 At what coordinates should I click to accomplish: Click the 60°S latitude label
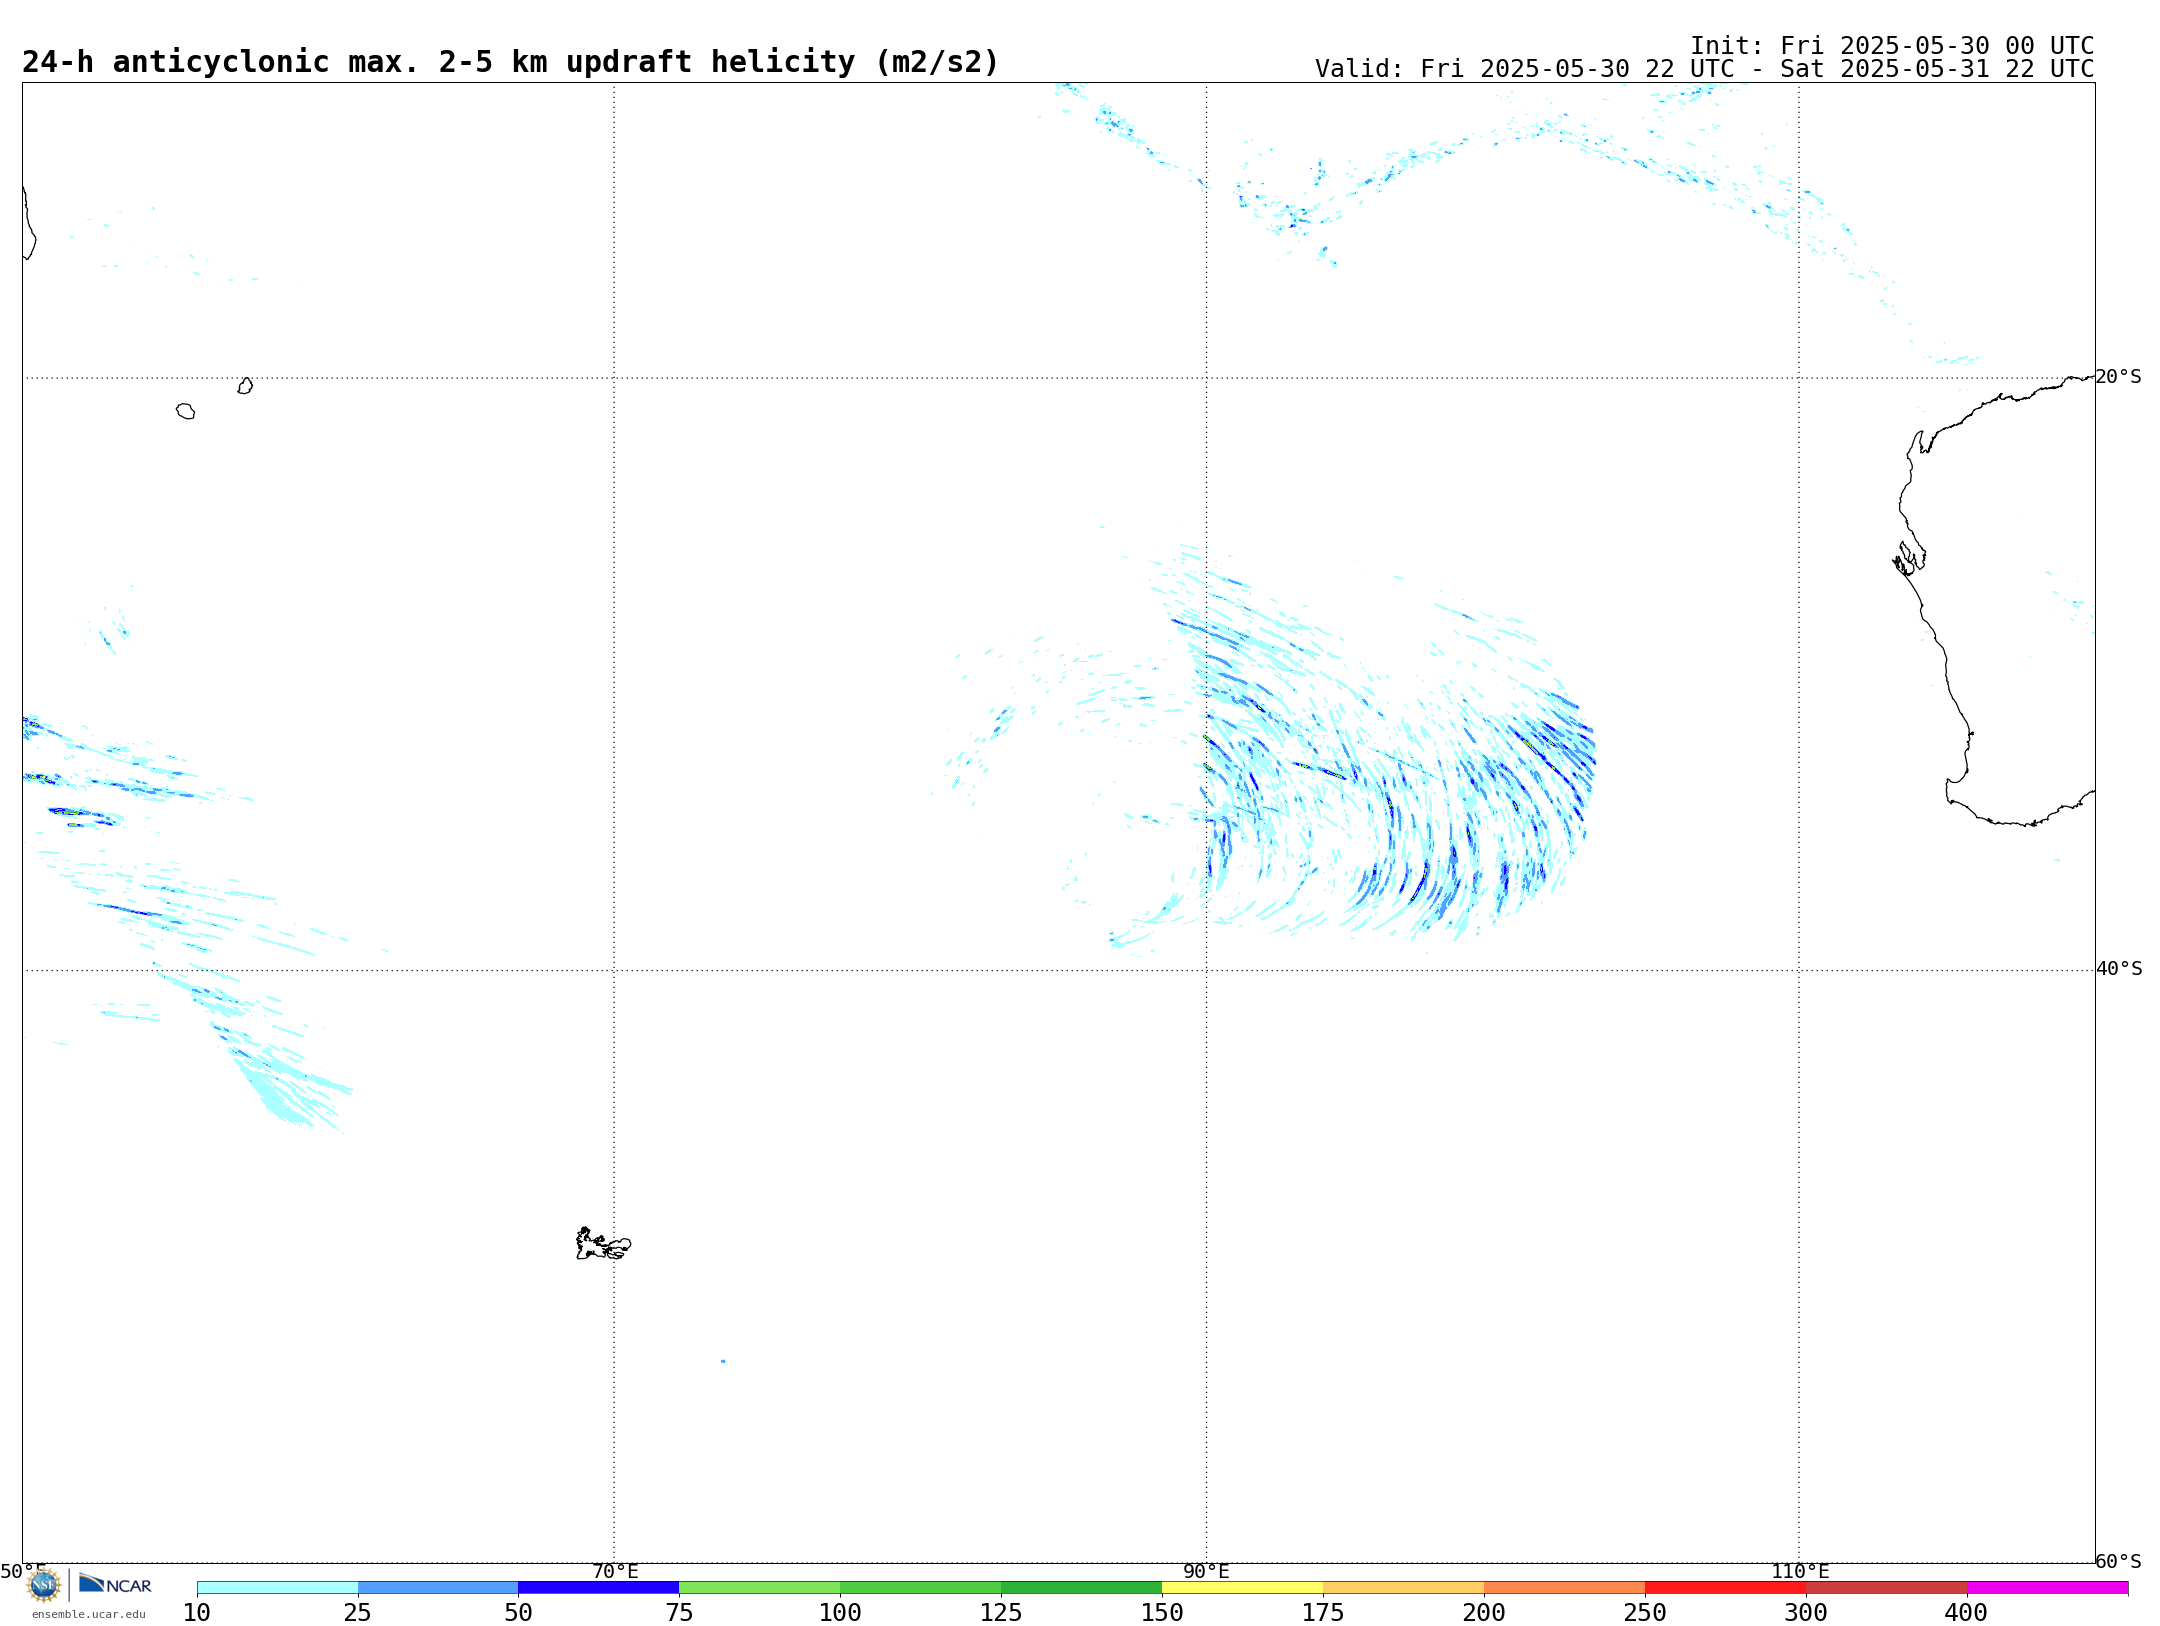pos(2119,1561)
